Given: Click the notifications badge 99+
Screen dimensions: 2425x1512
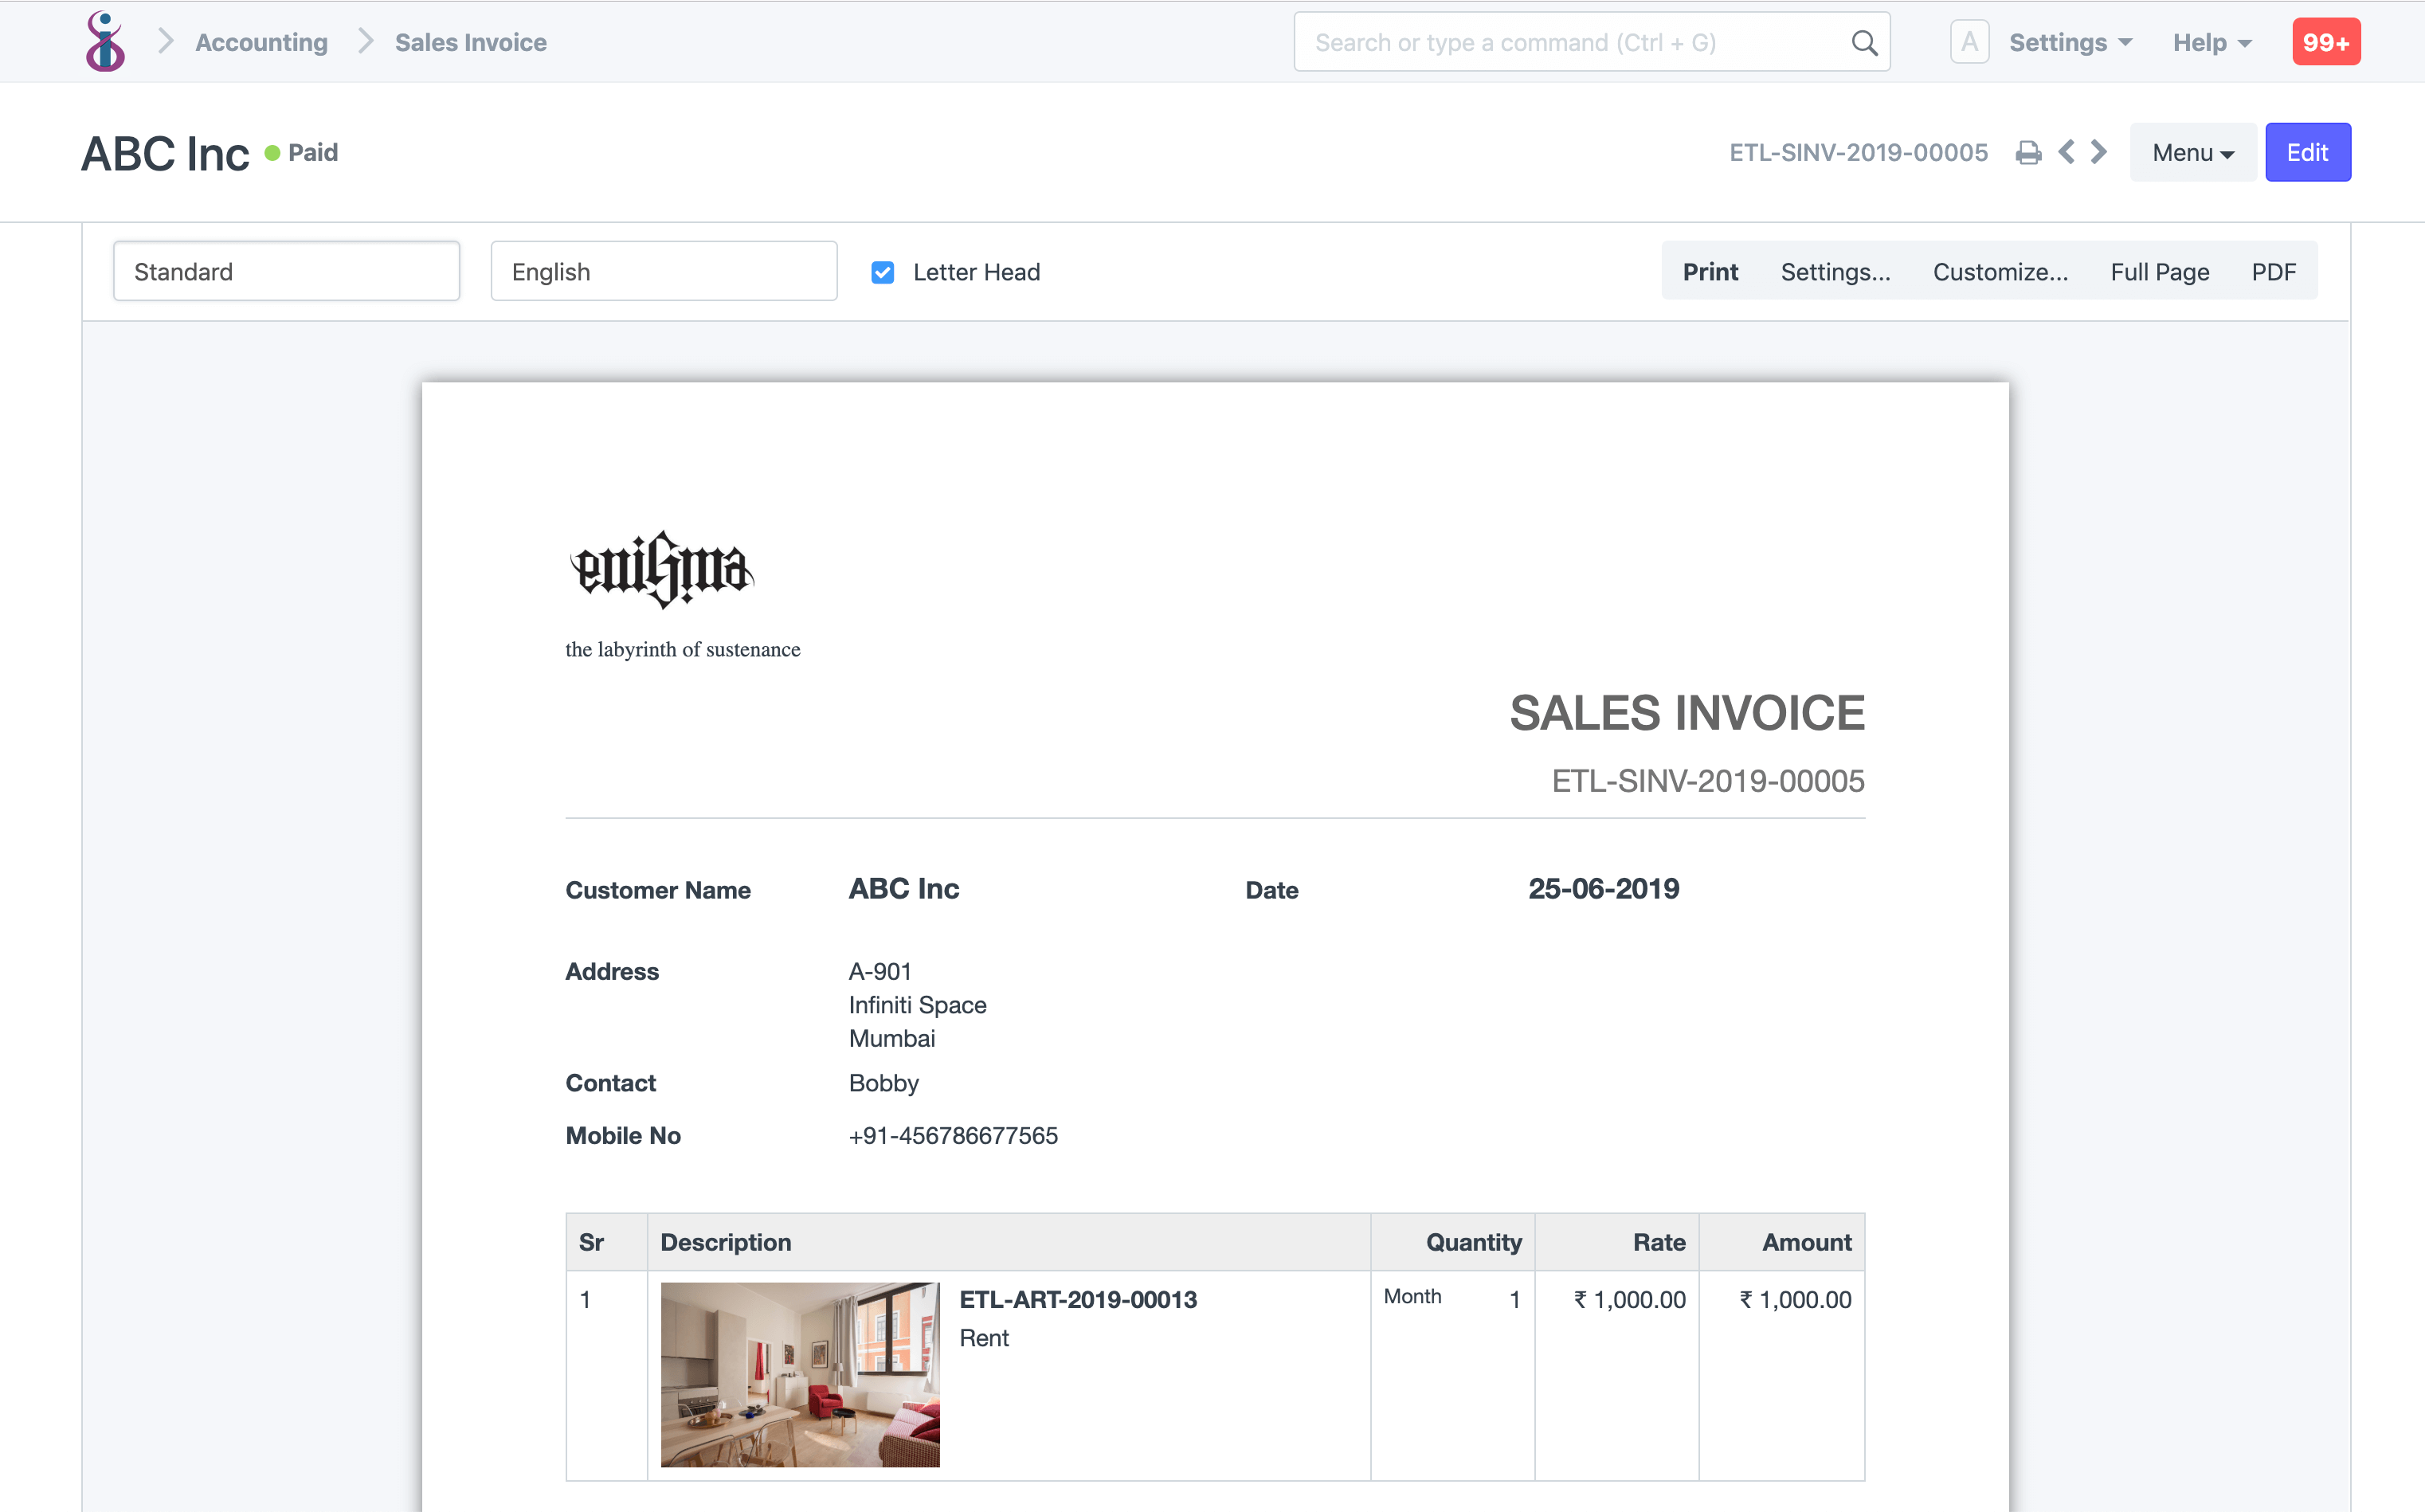Looking at the screenshot, I should coord(2328,38).
